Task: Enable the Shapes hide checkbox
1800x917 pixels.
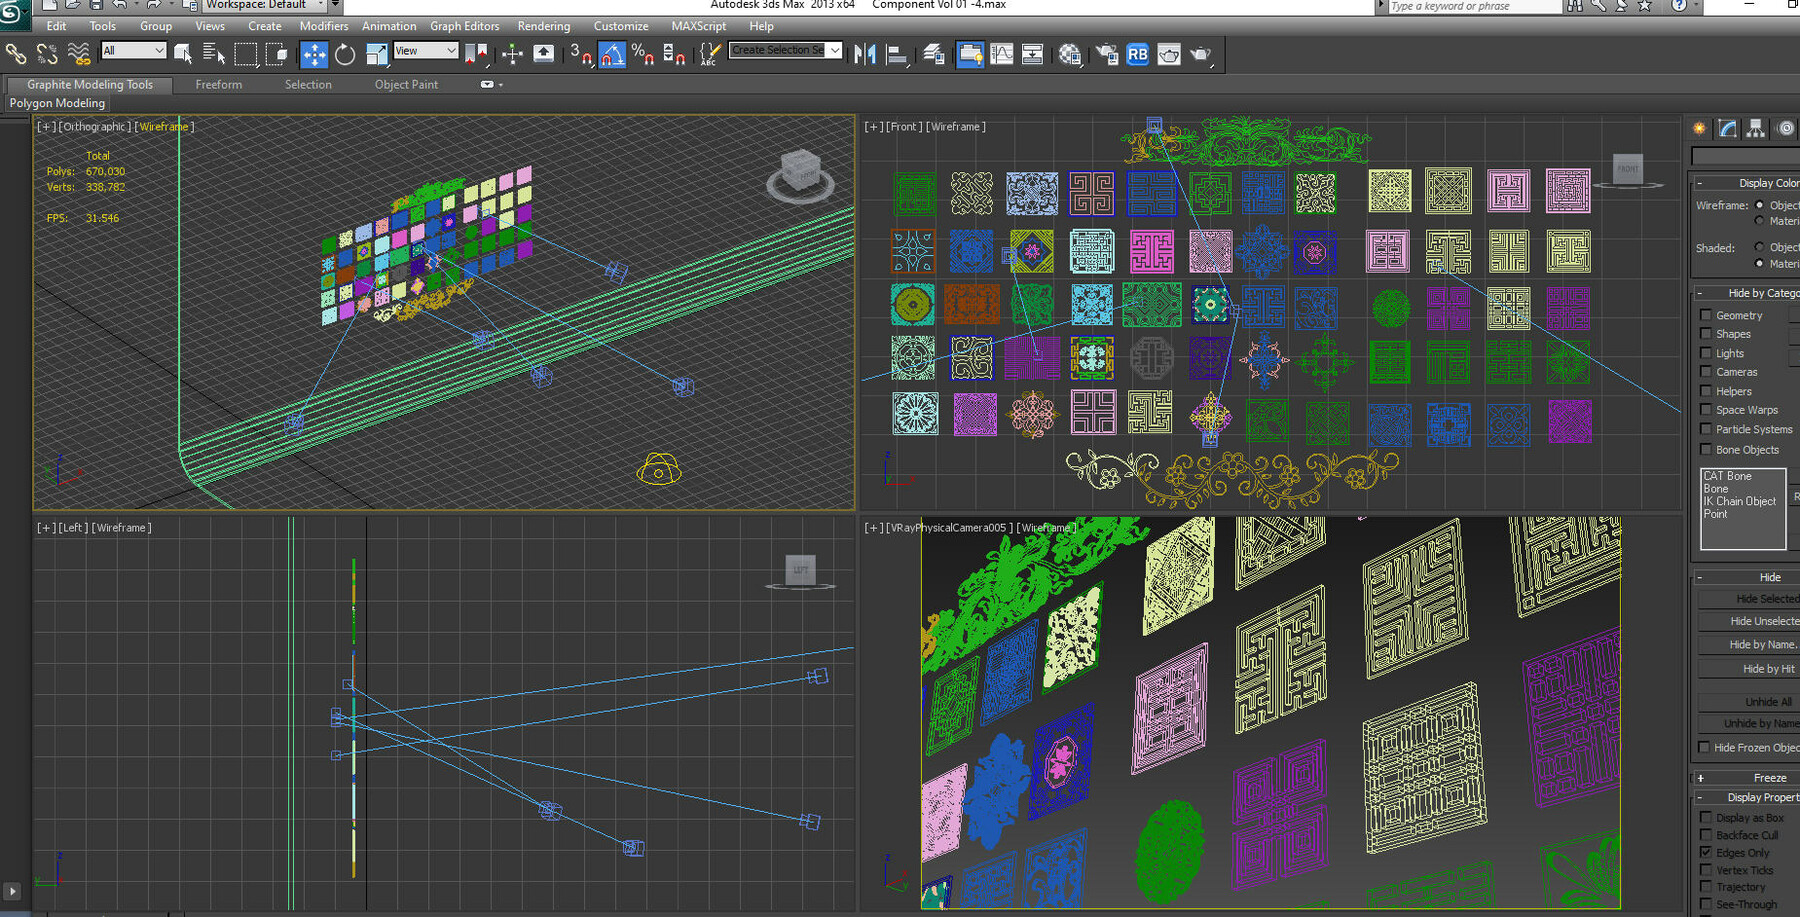Action: point(1706,334)
